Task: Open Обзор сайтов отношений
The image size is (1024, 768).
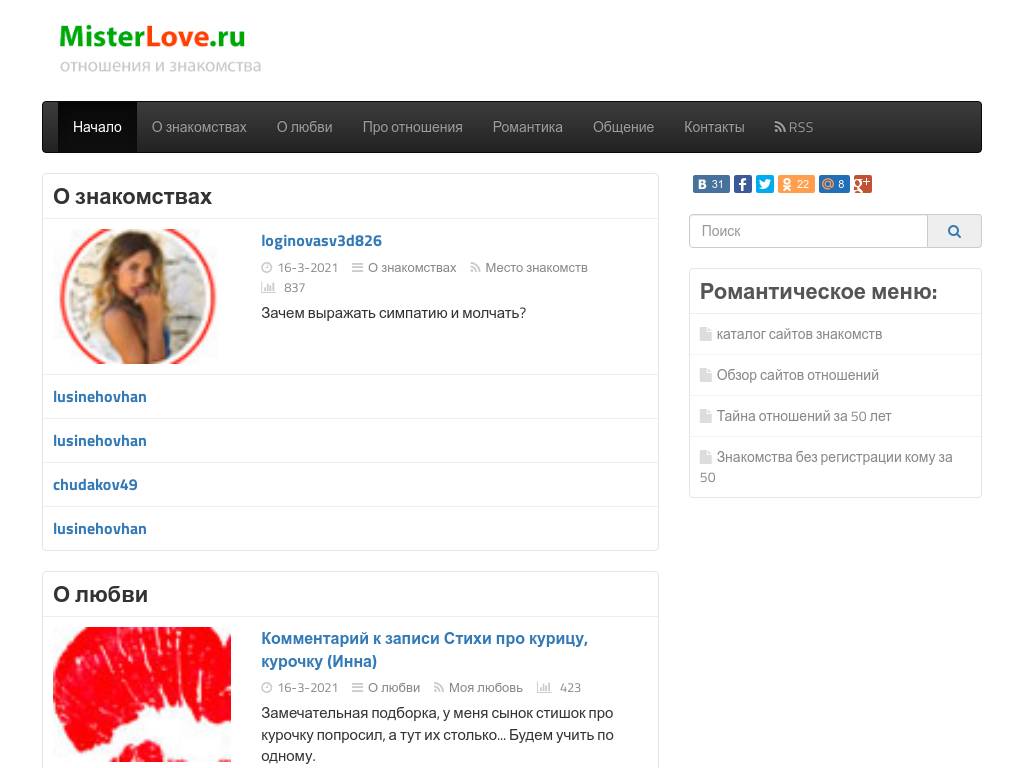Action: (x=797, y=375)
